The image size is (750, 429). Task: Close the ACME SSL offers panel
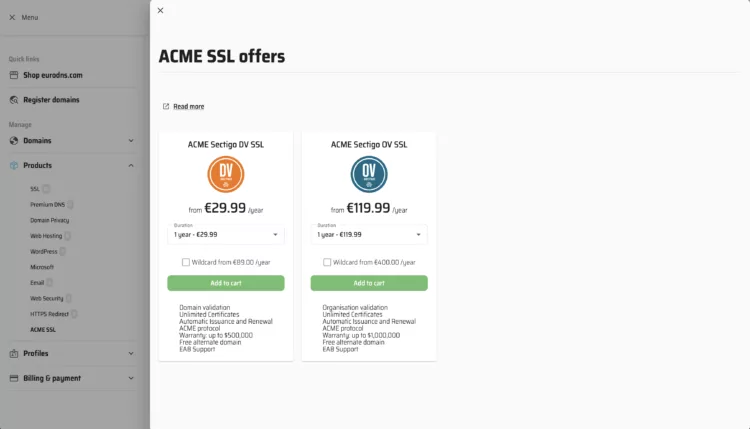pyautogui.click(x=160, y=11)
